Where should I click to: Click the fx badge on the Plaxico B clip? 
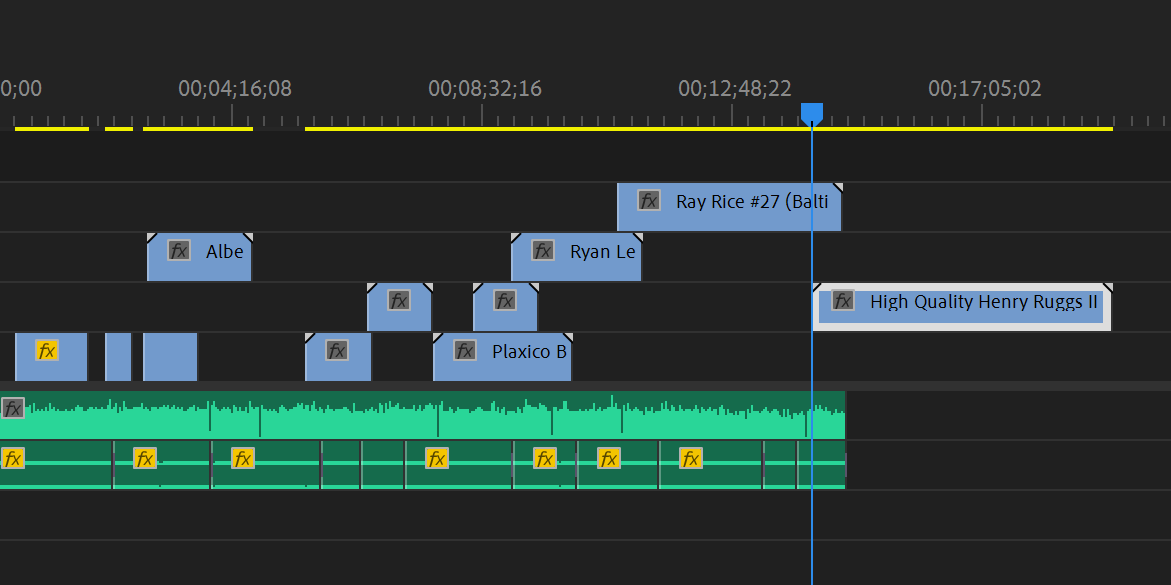click(x=465, y=350)
